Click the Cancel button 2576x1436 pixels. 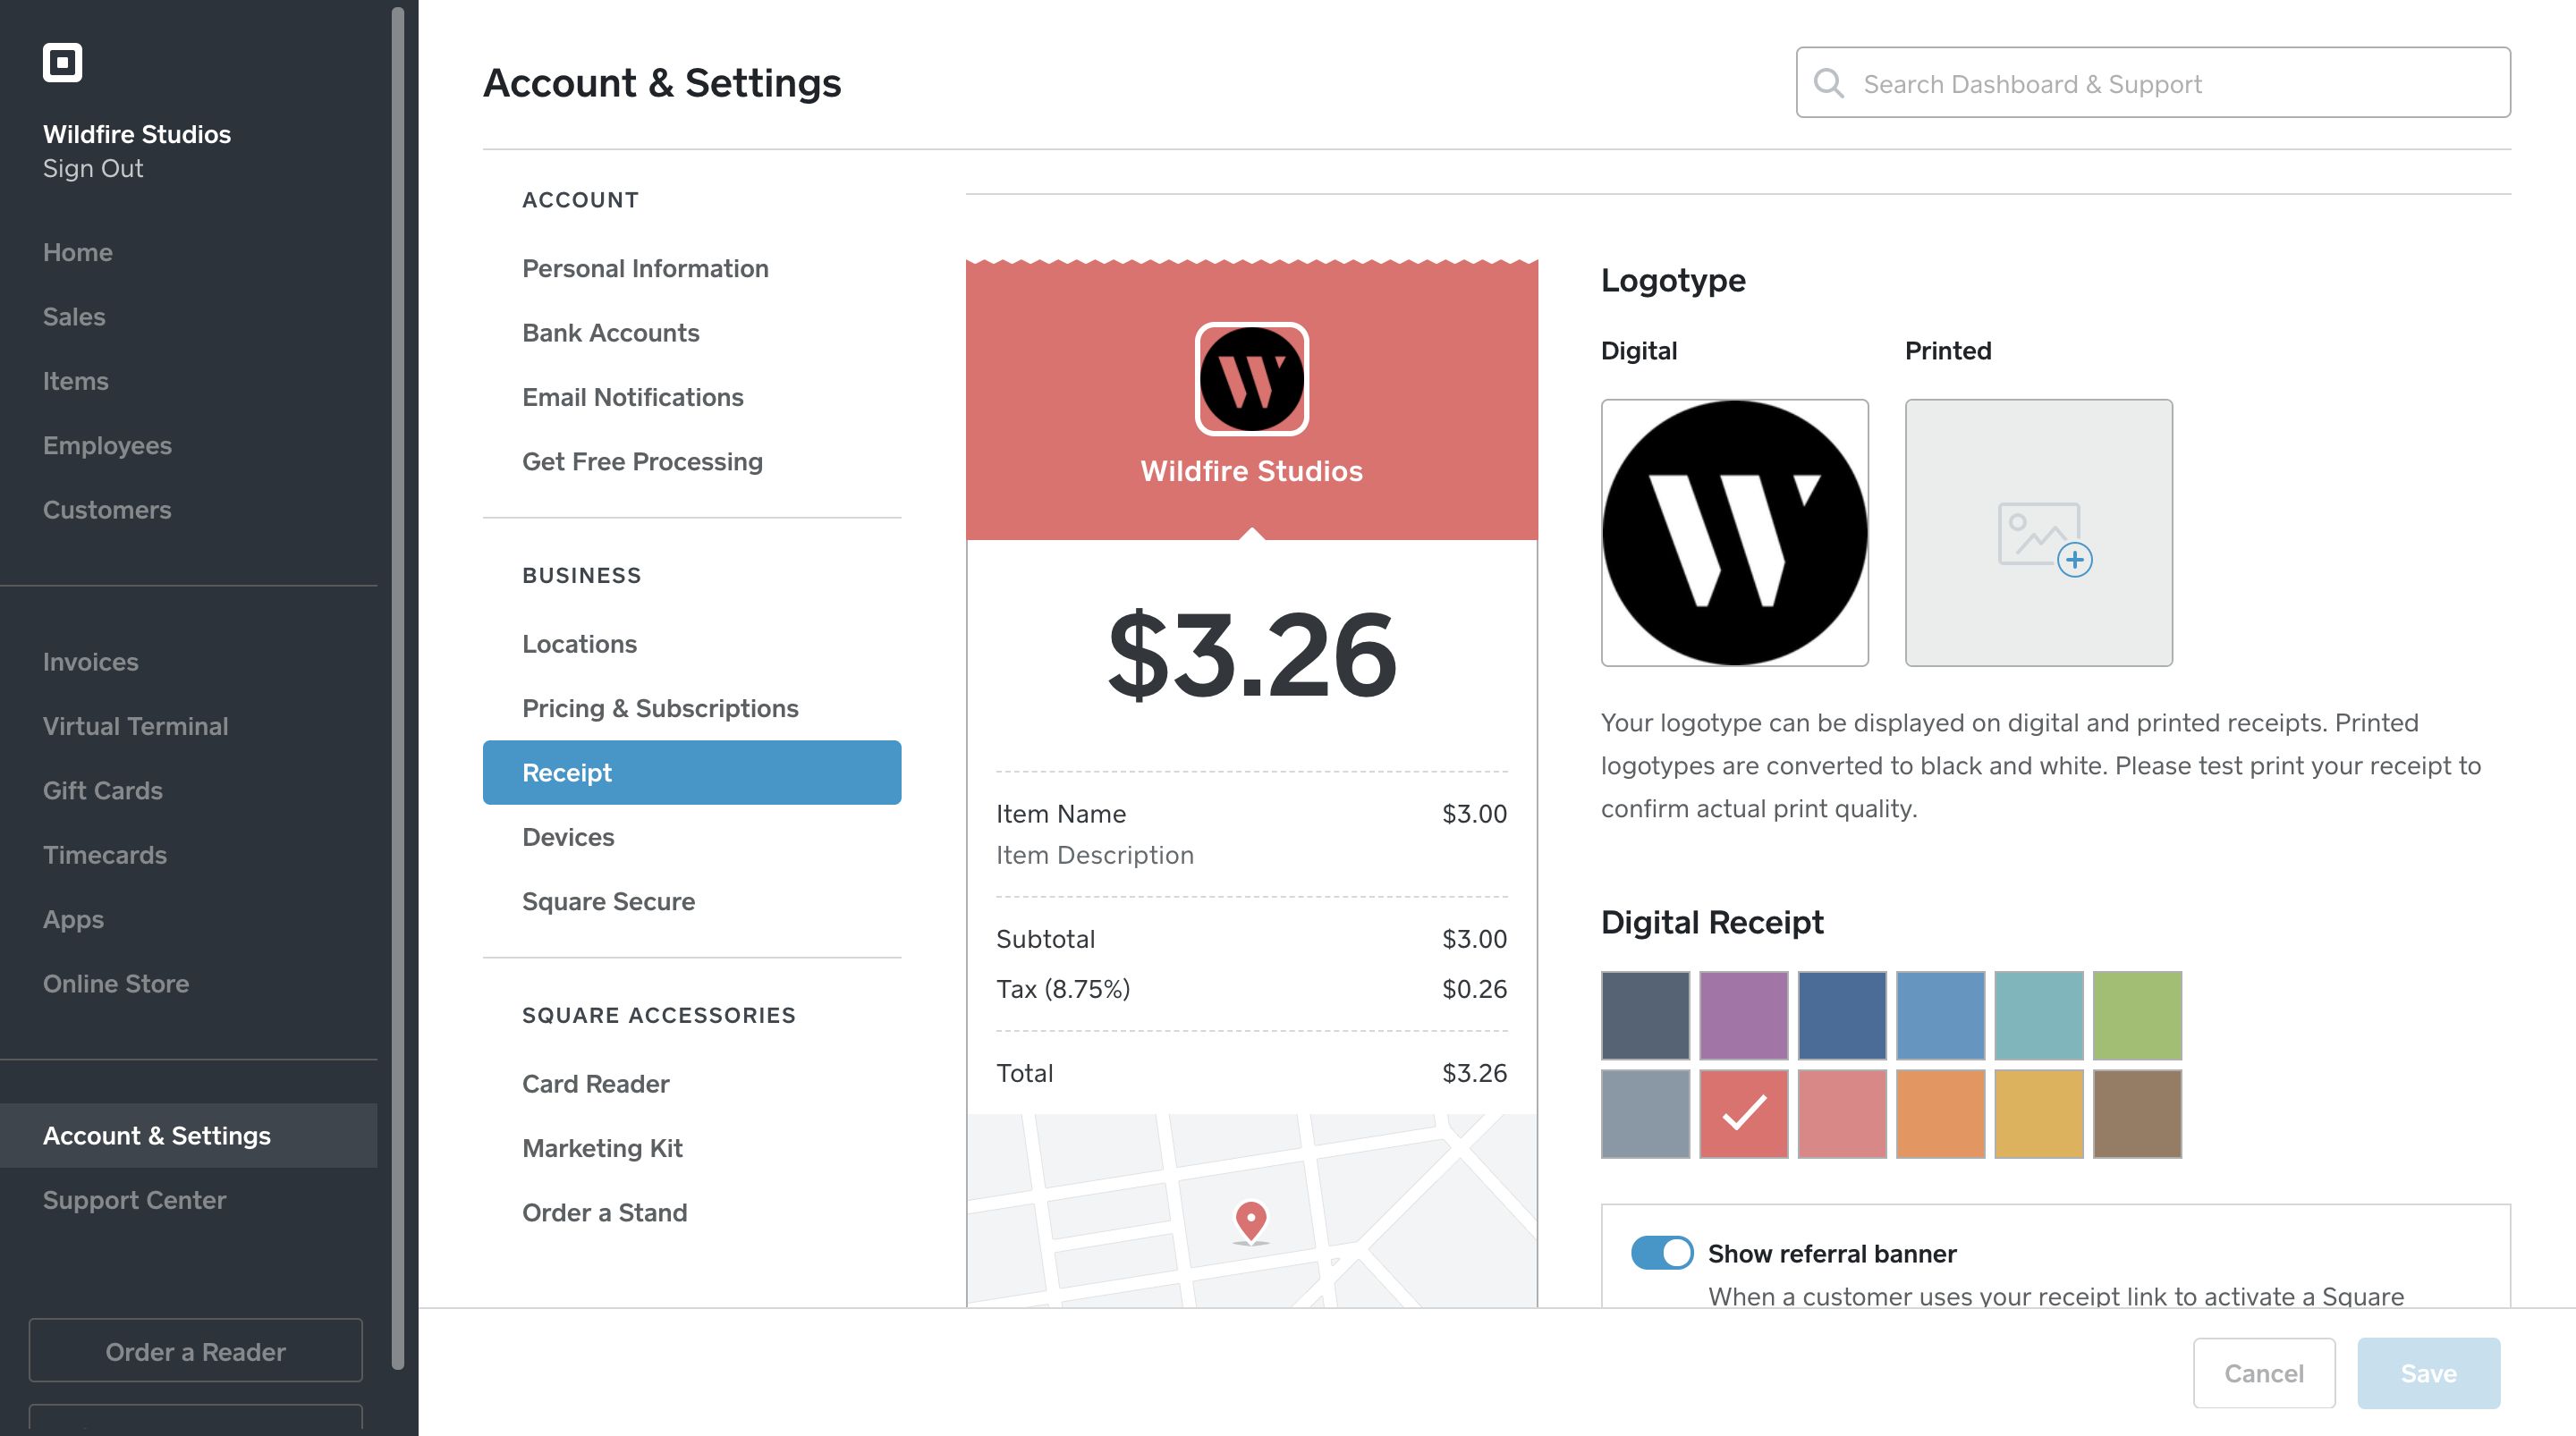coord(2264,1373)
